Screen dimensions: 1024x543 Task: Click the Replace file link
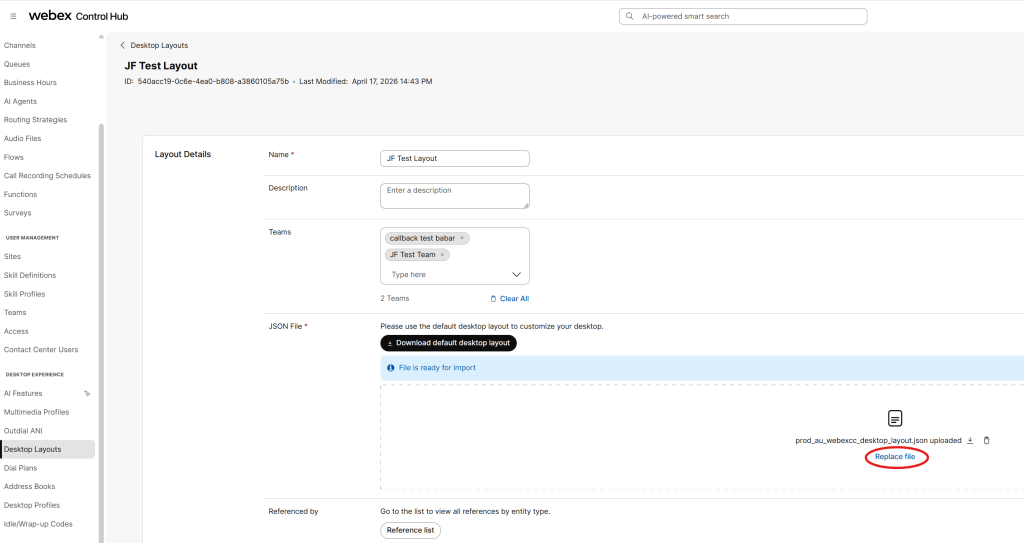point(895,457)
